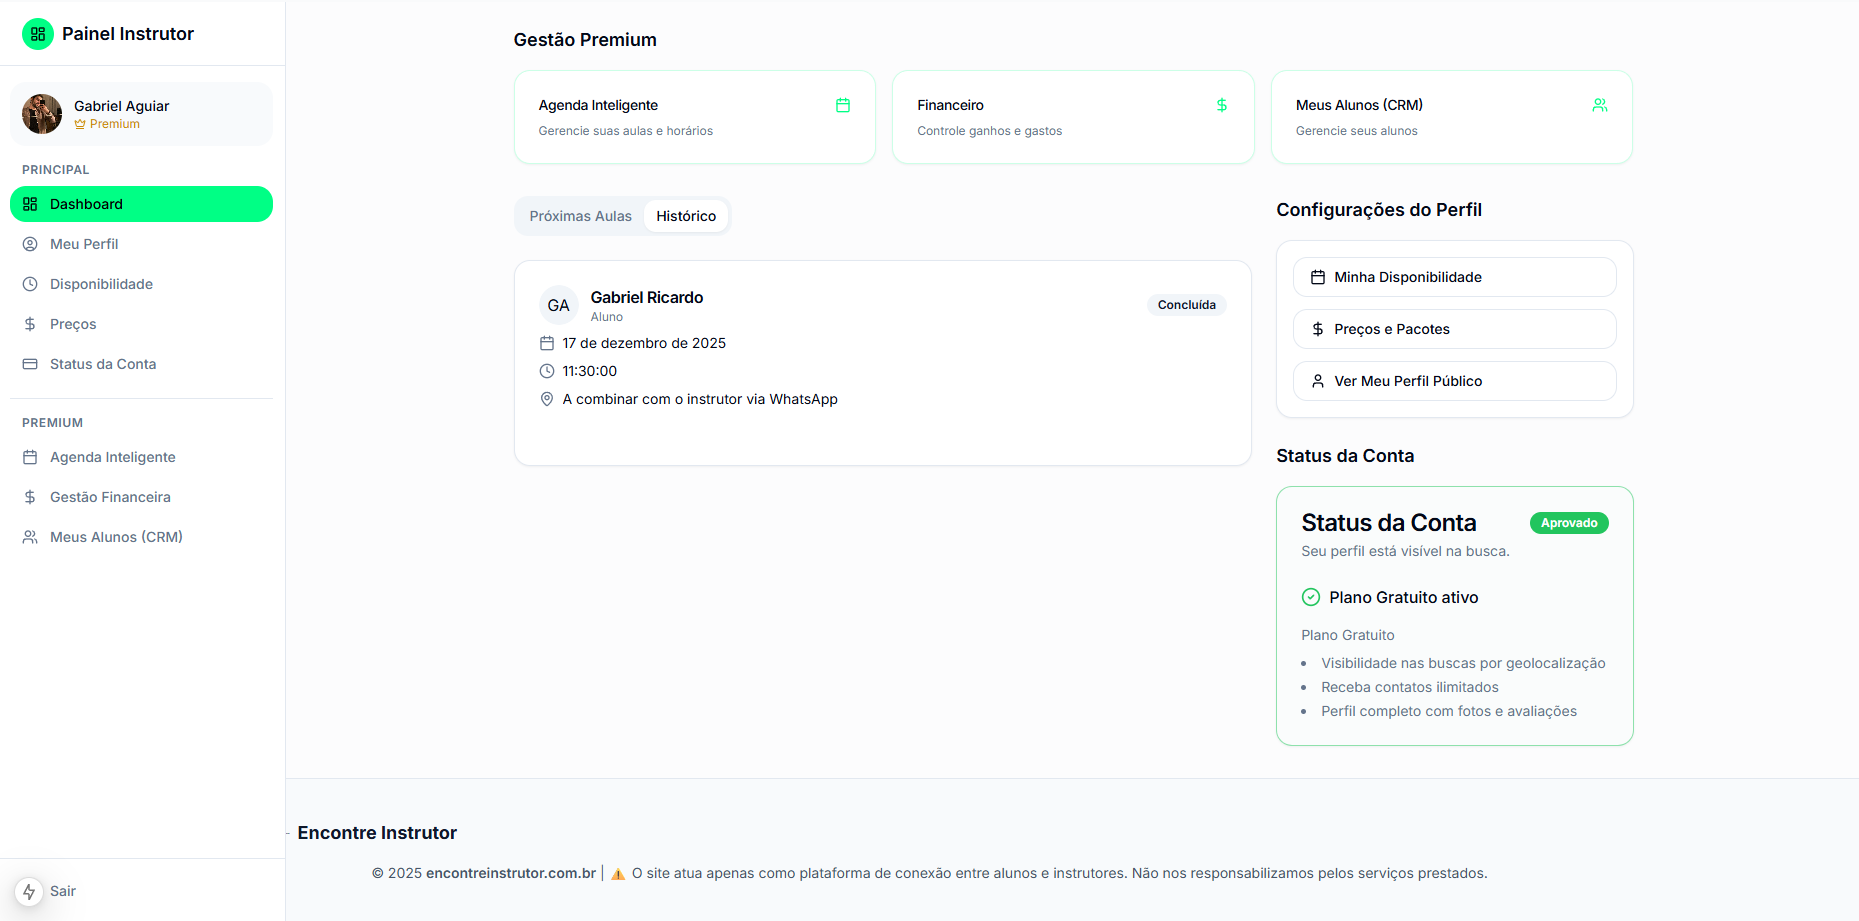The image size is (1859, 921).
Task: Click the Aprovado status badge
Action: 1568,522
